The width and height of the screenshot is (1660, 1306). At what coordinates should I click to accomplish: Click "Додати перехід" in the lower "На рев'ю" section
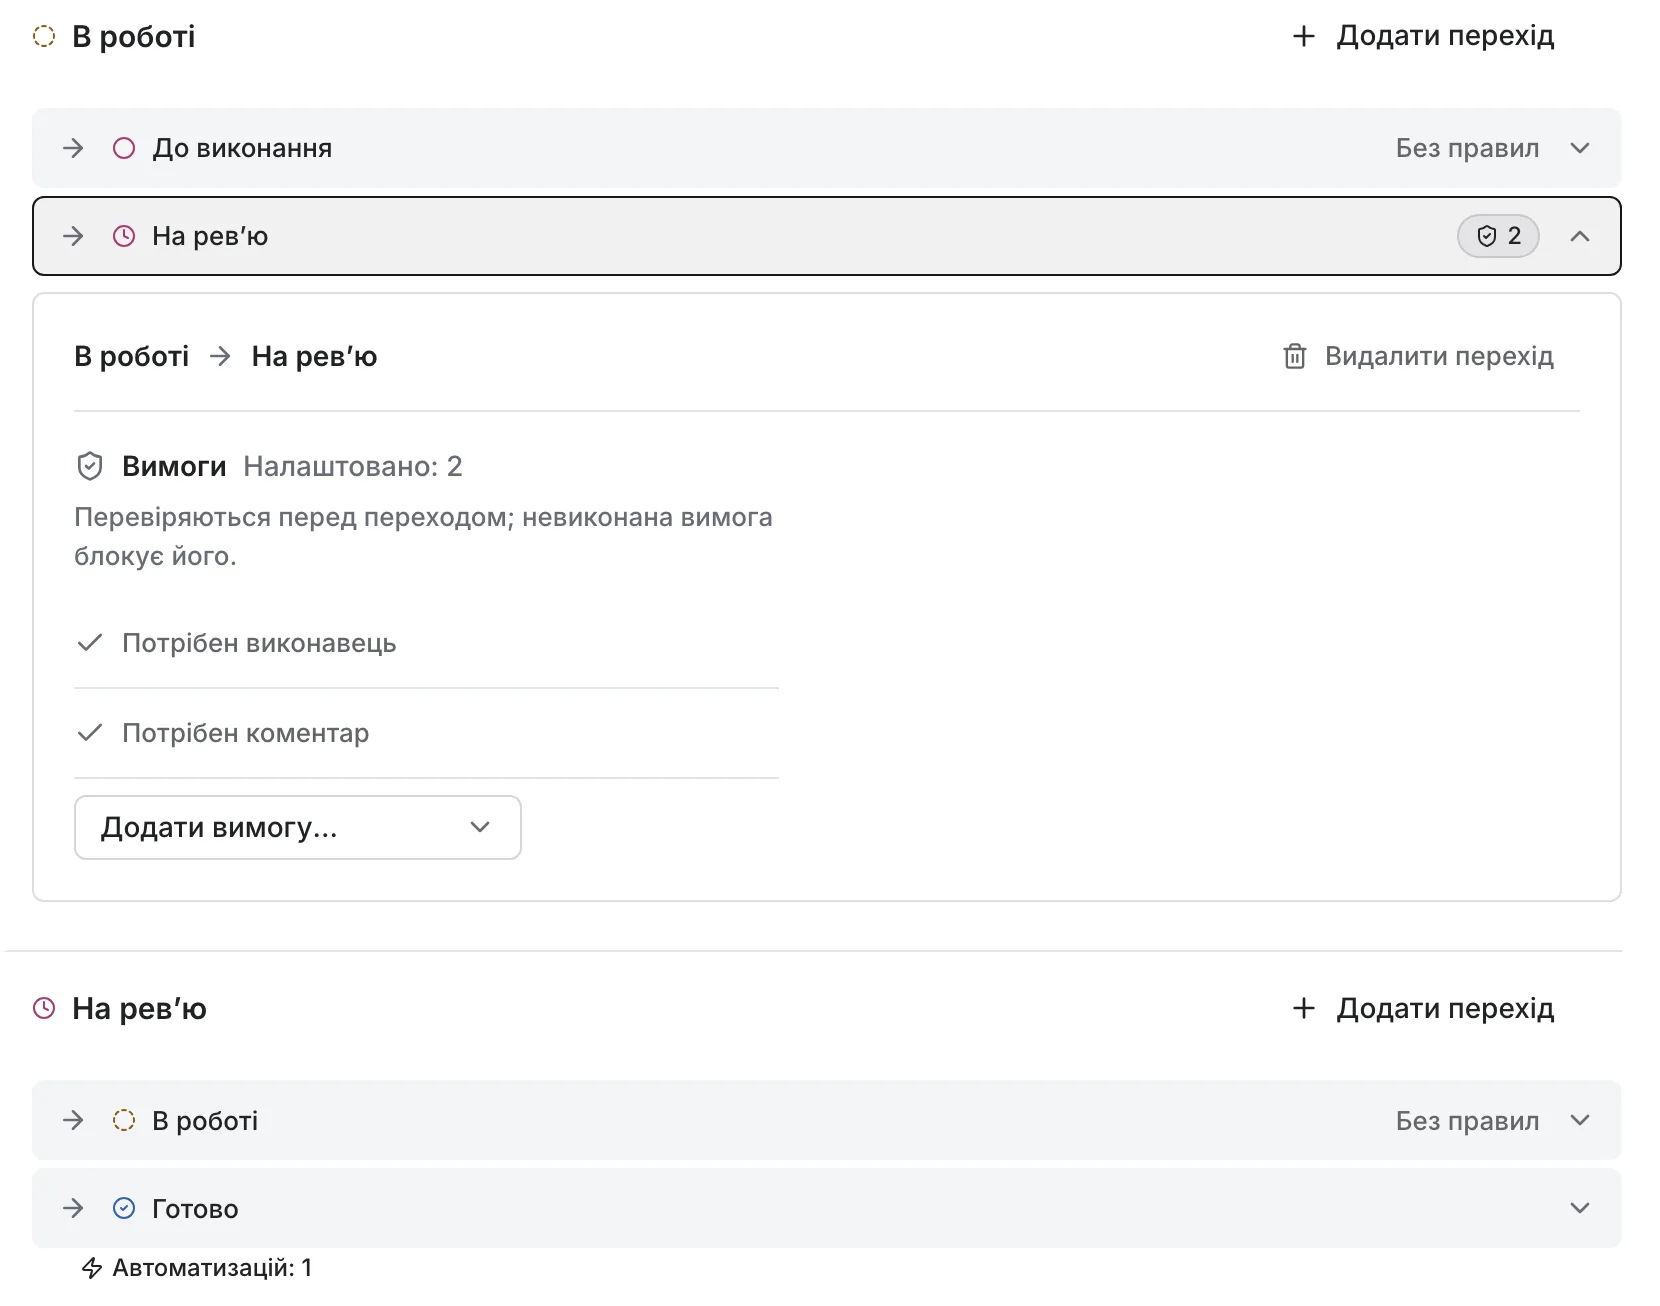coord(1423,1008)
